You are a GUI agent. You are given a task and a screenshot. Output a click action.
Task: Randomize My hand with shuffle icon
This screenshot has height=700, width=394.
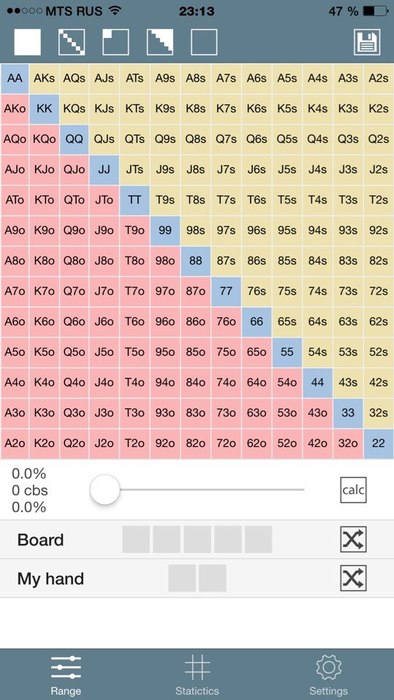(353, 578)
